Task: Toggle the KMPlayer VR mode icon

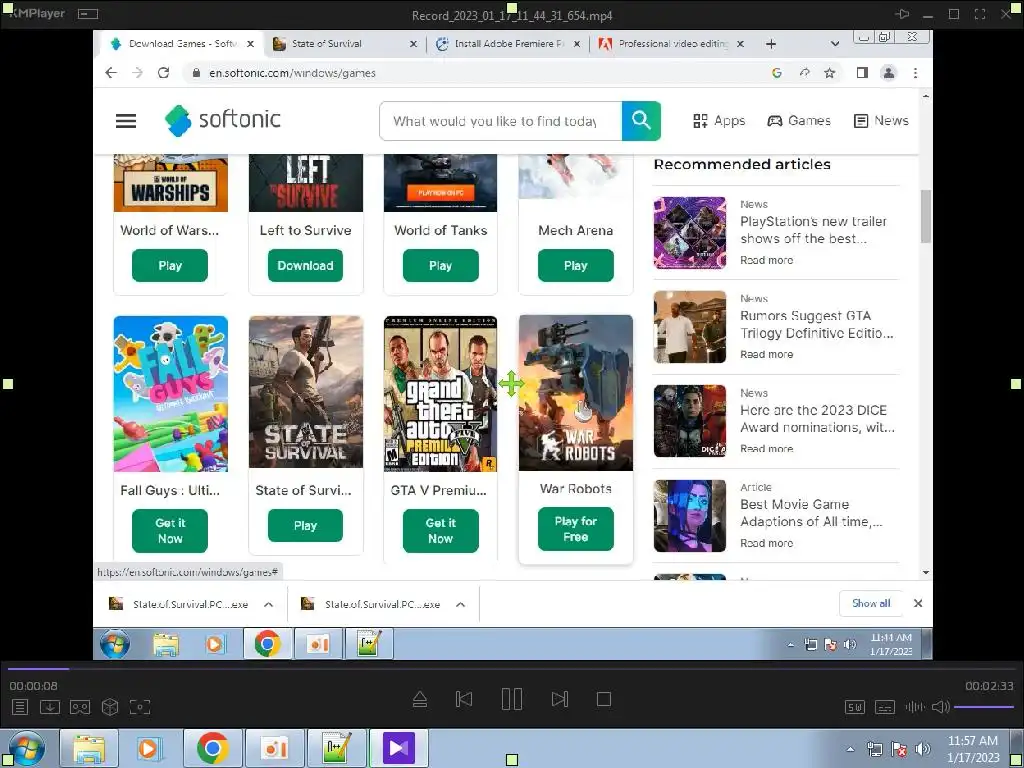Action: pyautogui.click(x=80, y=707)
